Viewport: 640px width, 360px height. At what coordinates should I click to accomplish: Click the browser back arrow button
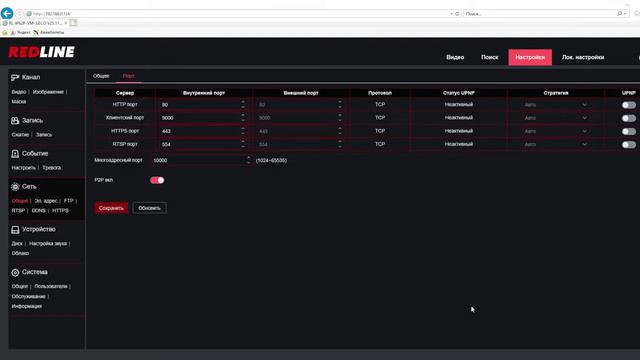click(7, 13)
